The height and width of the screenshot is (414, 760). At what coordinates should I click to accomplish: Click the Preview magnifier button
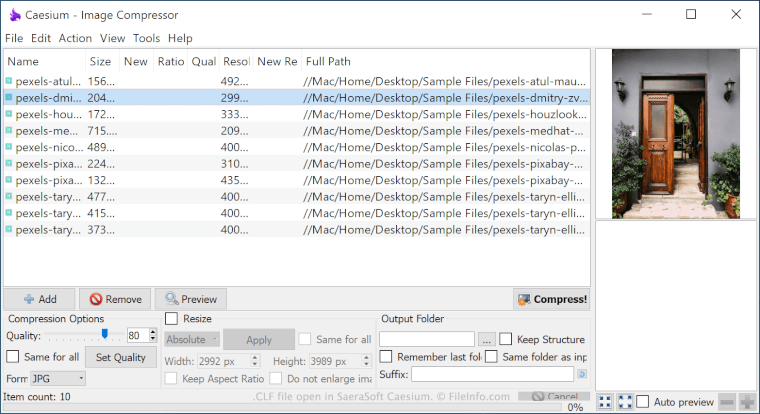coord(191,299)
